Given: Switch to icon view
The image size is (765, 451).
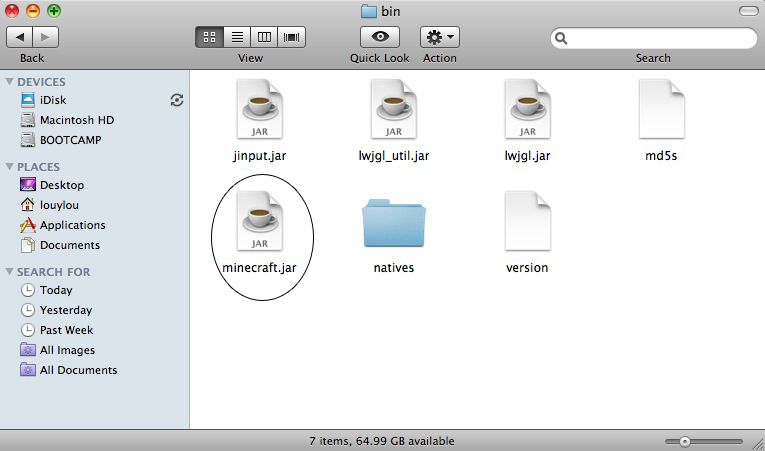Looking at the screenshot, I should point(209,37).
